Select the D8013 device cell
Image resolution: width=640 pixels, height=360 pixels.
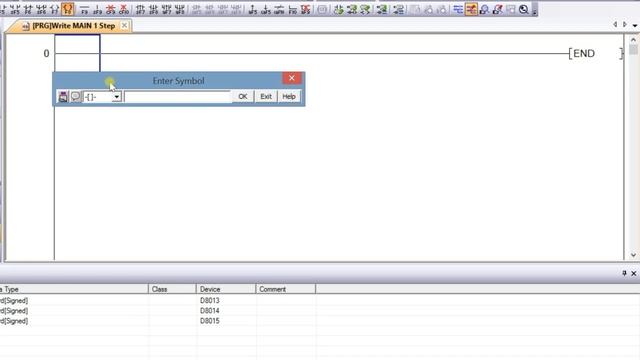click(x=226, y=300)
